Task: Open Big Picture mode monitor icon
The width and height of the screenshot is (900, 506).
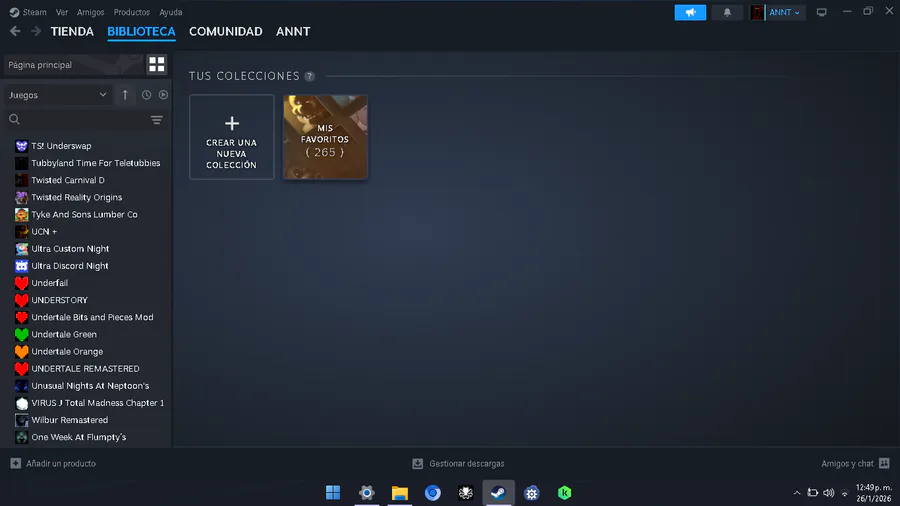Action: click(x=821, y=12)
